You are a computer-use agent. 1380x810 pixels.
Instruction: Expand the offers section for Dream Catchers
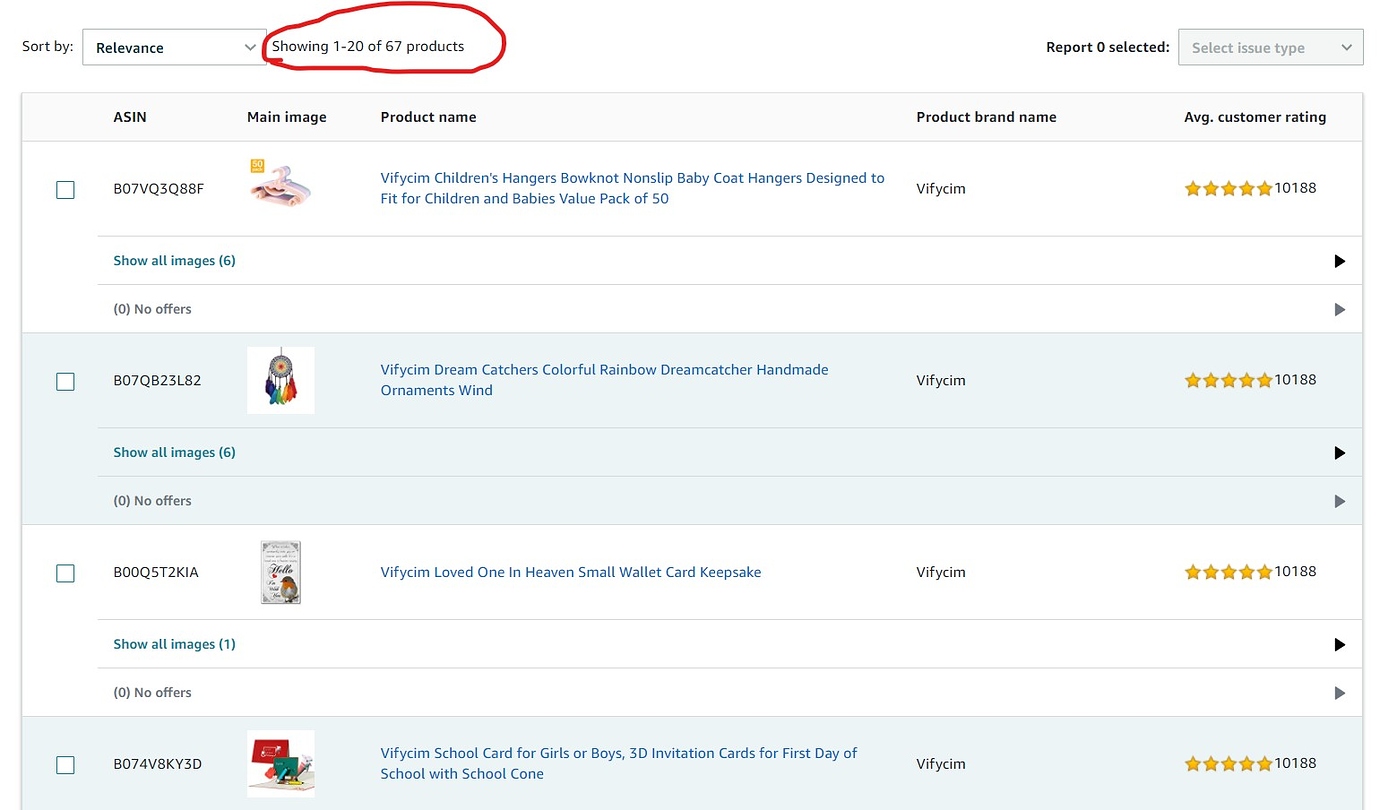tap(1340, 501)
